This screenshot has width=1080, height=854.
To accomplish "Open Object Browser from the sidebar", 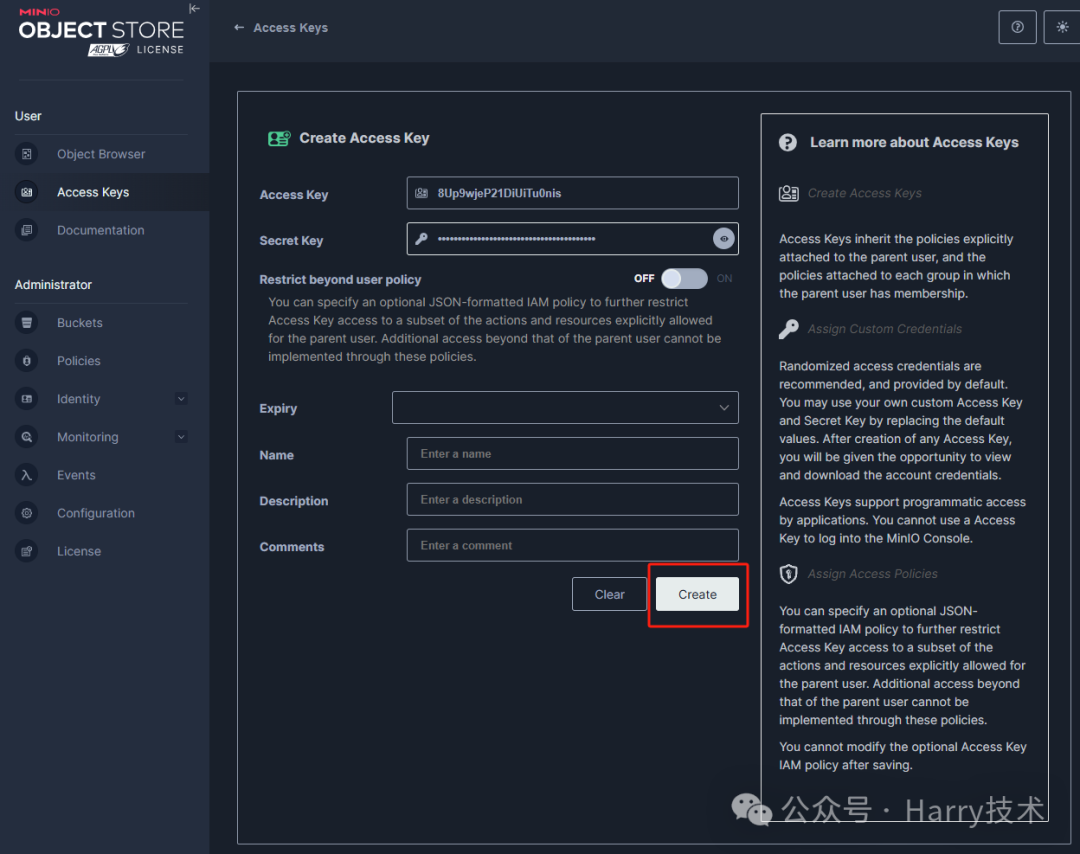I will pos(101,154).
